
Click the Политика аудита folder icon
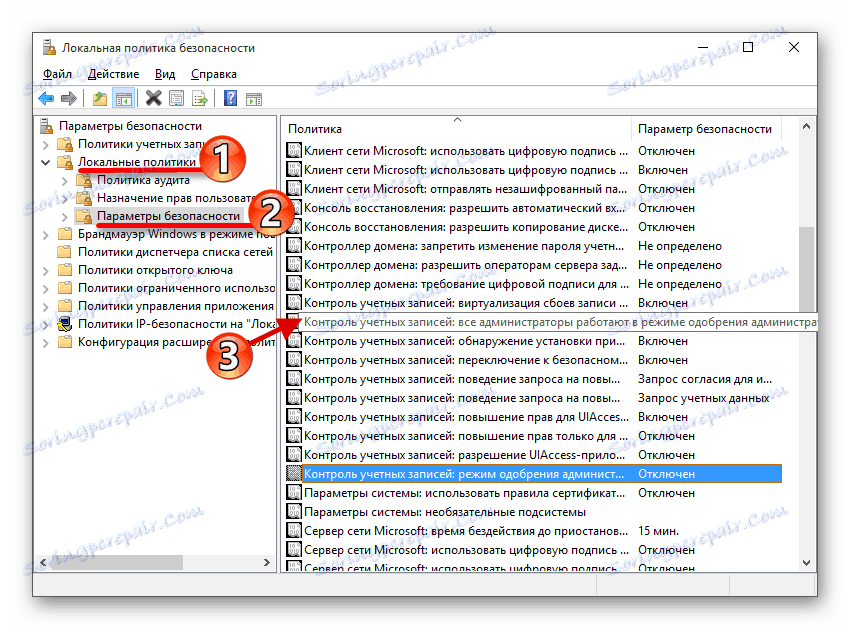84,180
